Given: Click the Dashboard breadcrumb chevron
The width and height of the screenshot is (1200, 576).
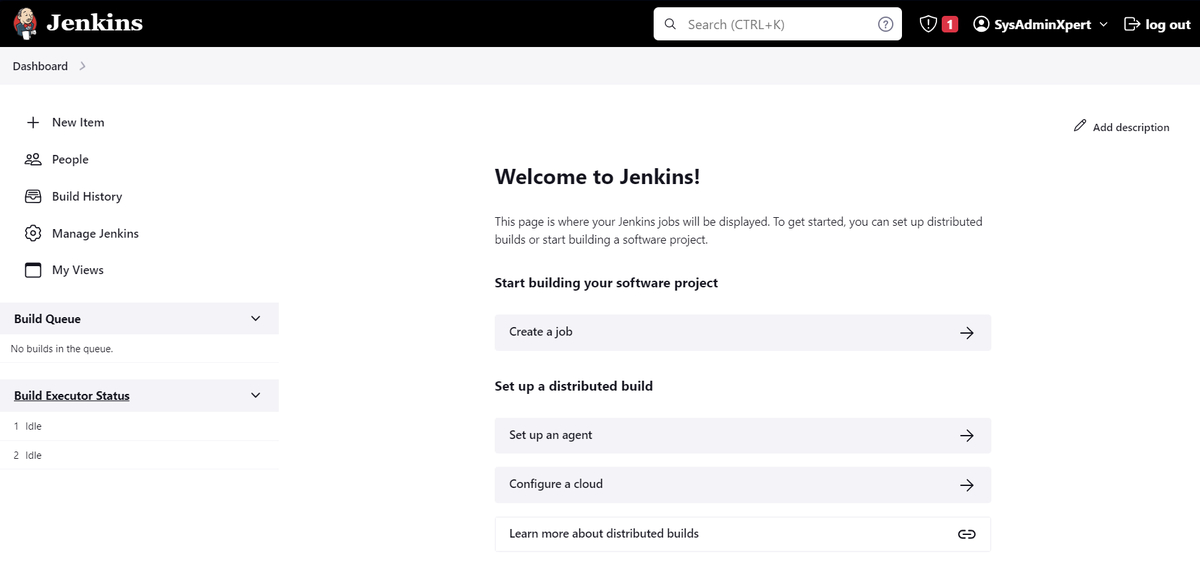Looking at the screenshot, I should 81,66.
